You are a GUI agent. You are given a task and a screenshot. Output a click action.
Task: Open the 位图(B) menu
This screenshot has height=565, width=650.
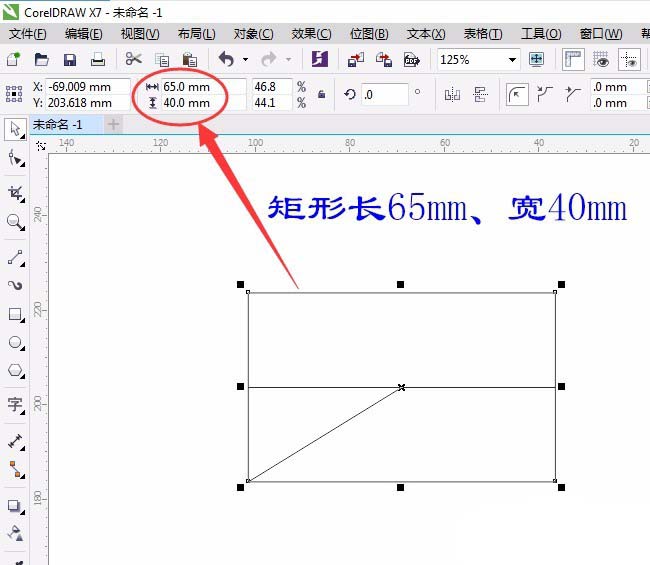coord(369,34)
